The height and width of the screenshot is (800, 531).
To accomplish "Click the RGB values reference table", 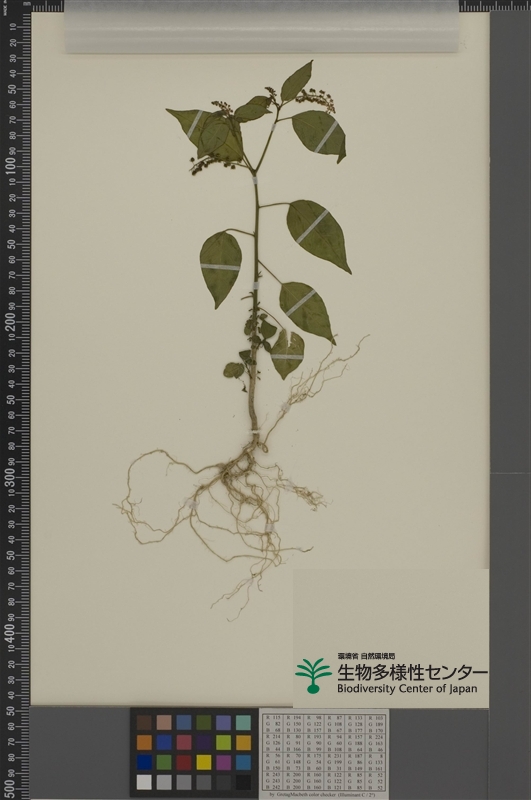I will click(x=324, y=753).
